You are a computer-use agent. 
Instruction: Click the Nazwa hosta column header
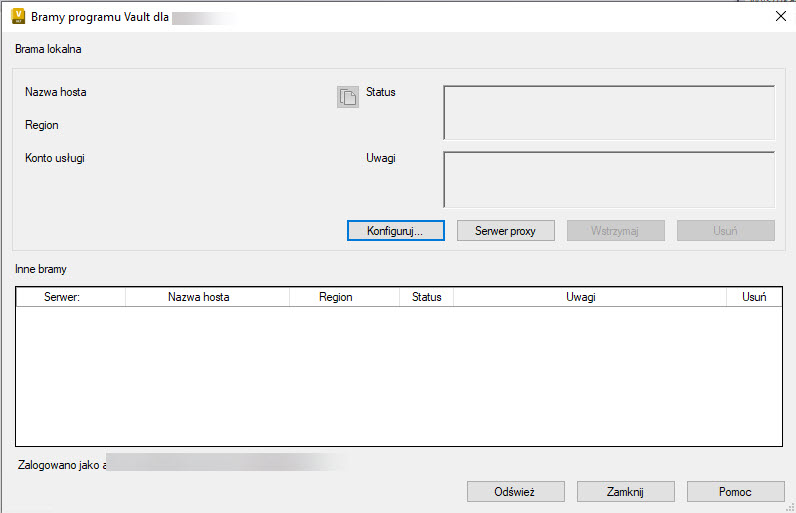[207, 297]
